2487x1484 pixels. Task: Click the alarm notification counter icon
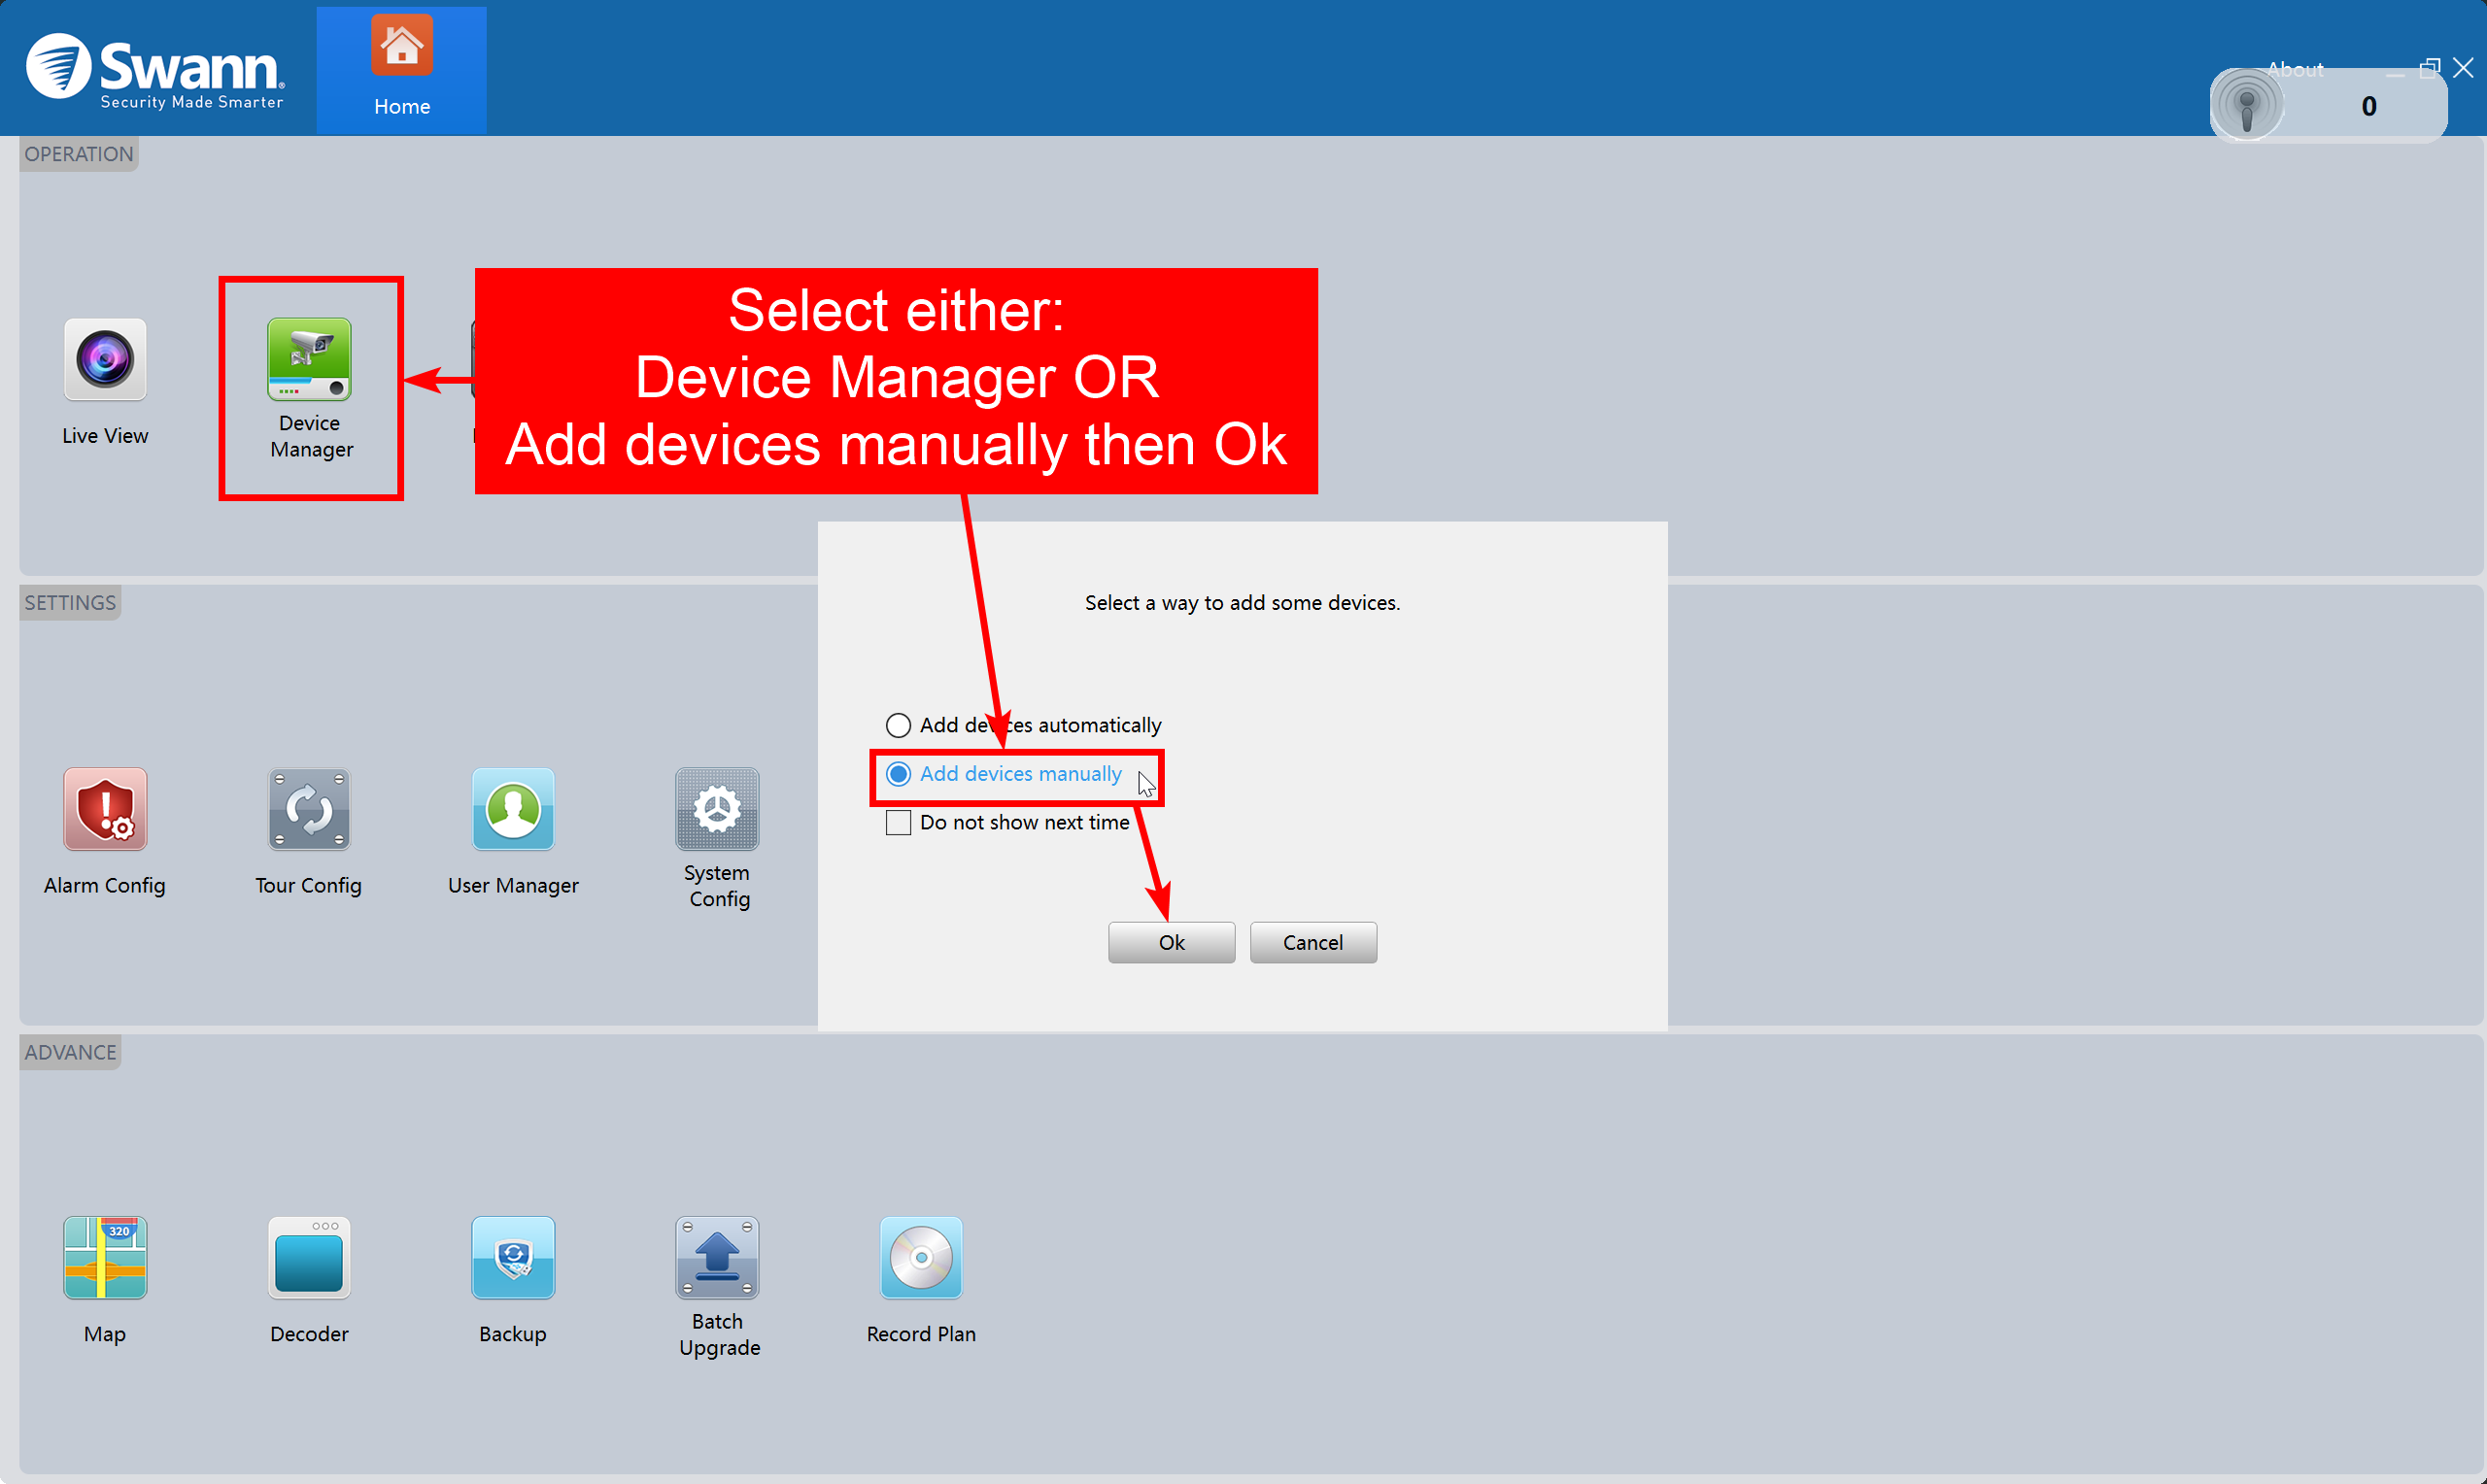tap(2246, 106)
